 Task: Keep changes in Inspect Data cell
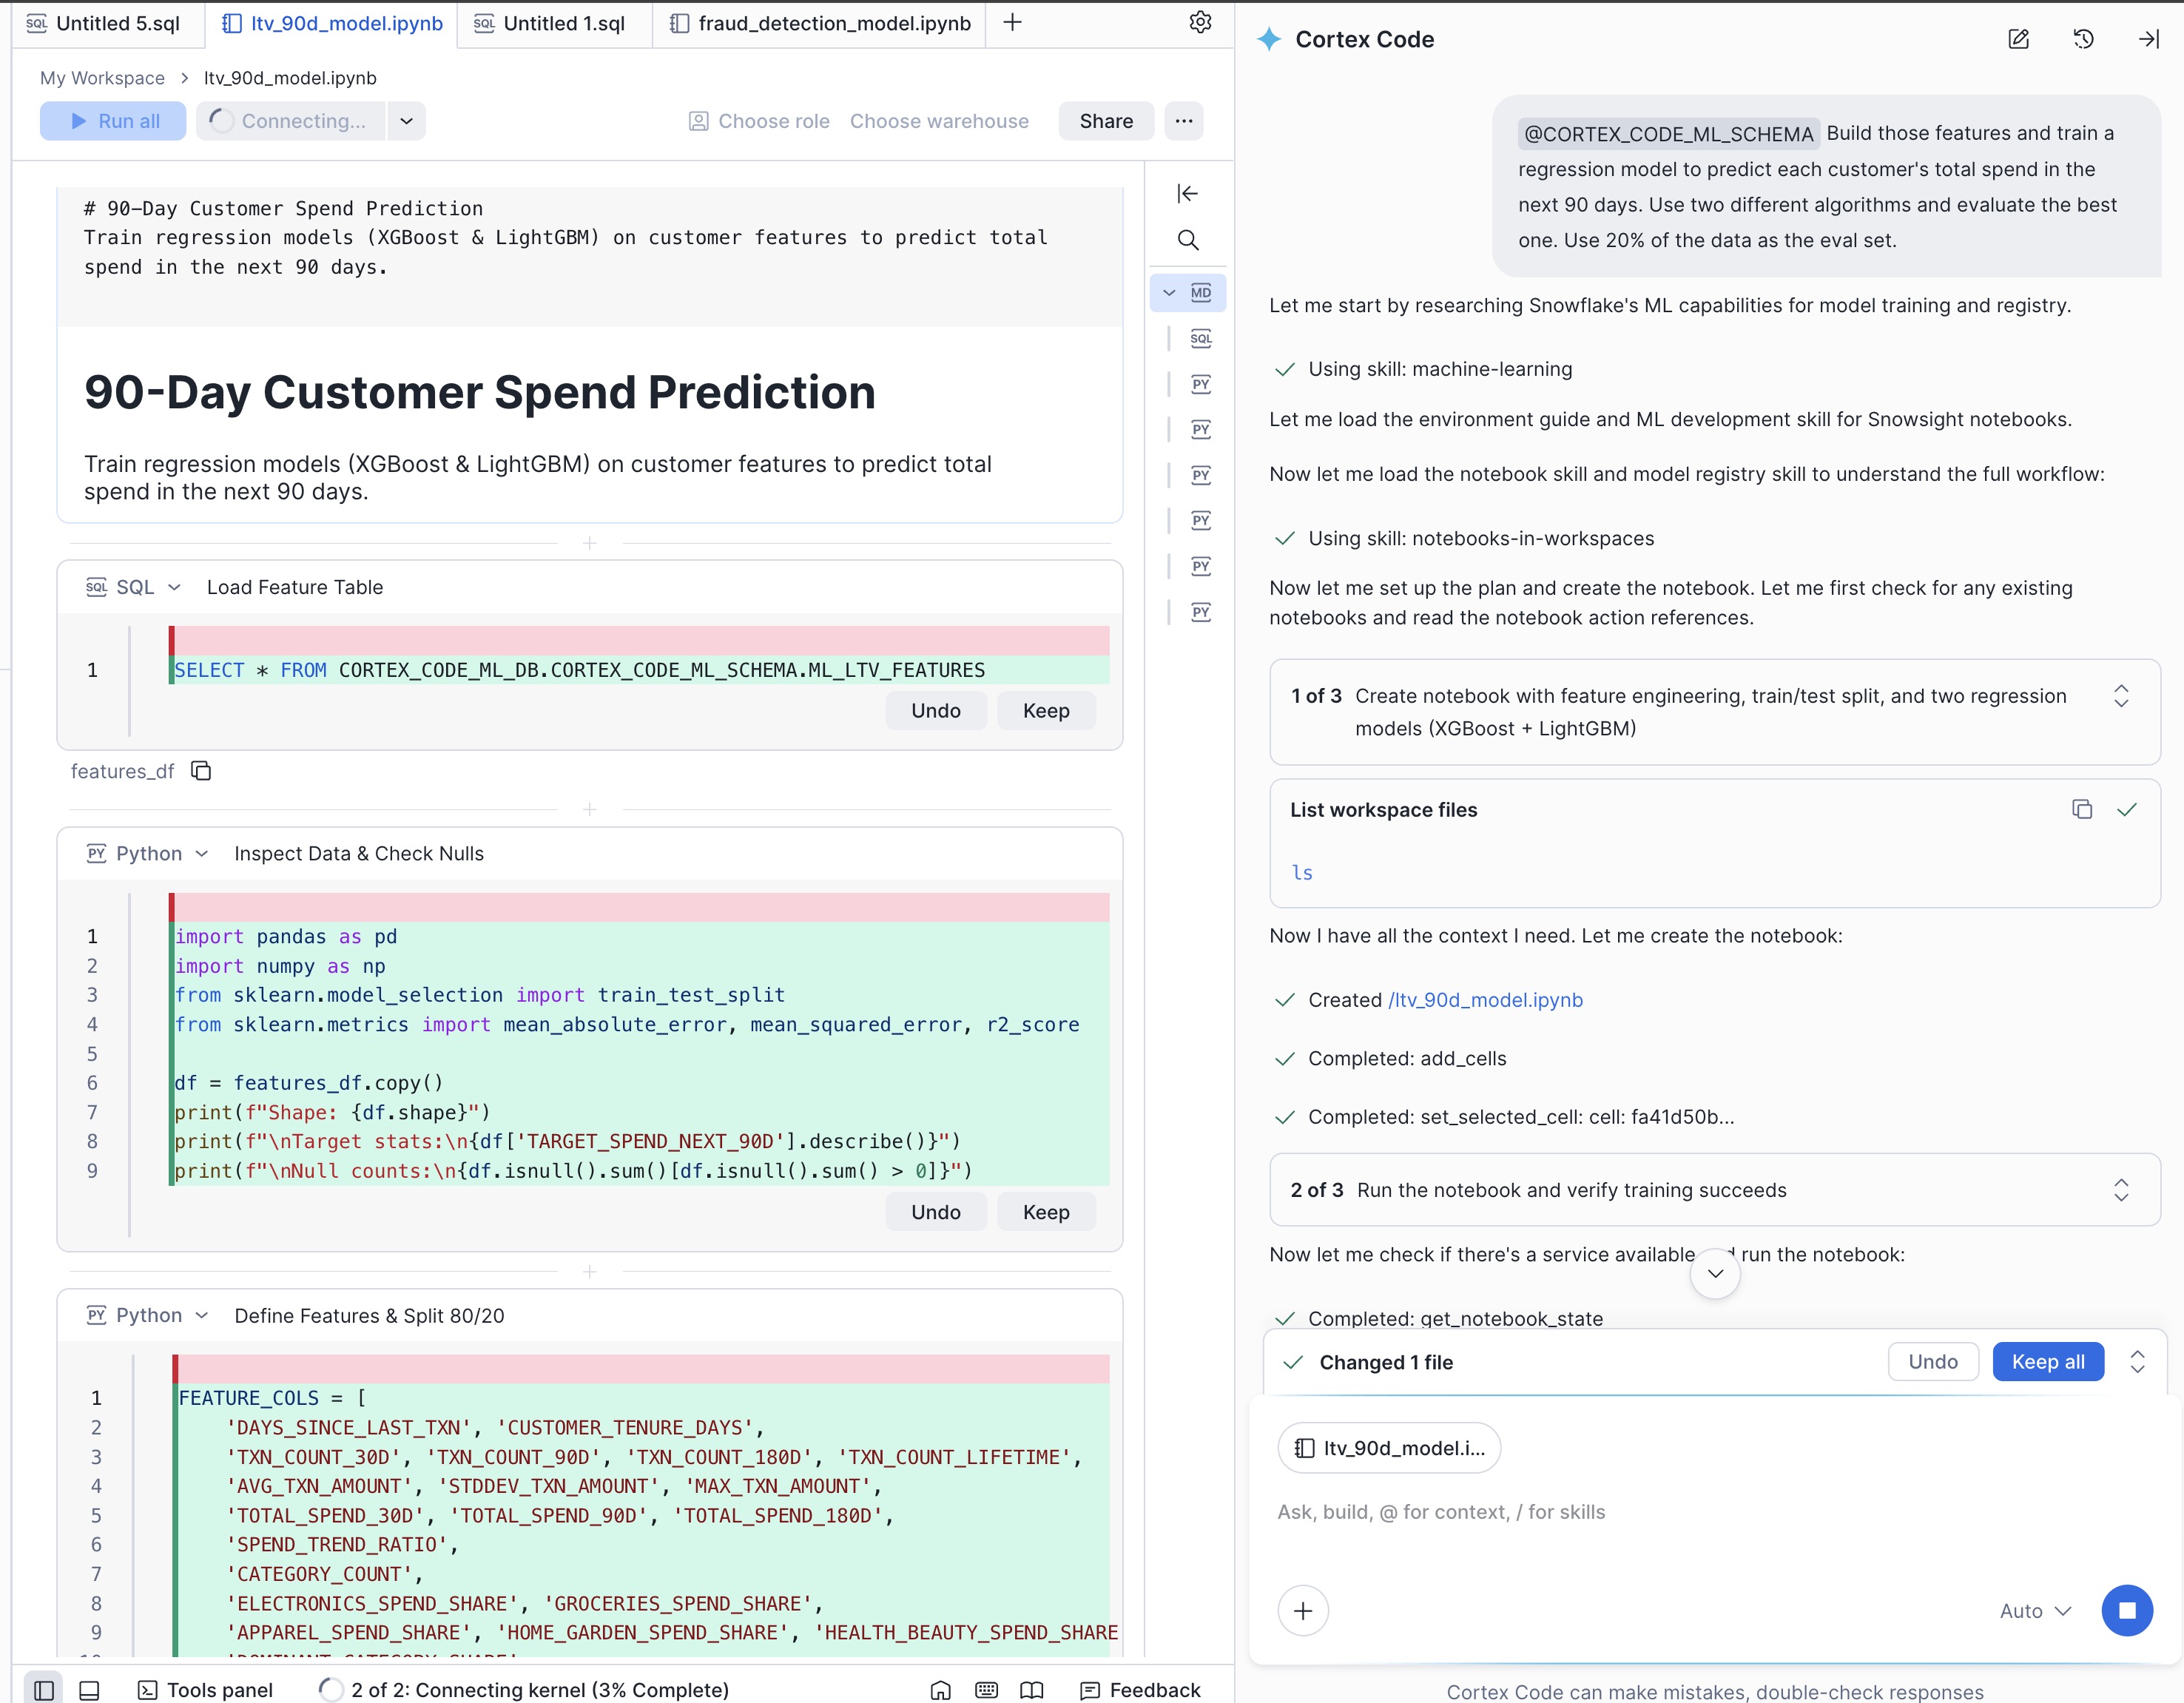coord(1046,1212)
